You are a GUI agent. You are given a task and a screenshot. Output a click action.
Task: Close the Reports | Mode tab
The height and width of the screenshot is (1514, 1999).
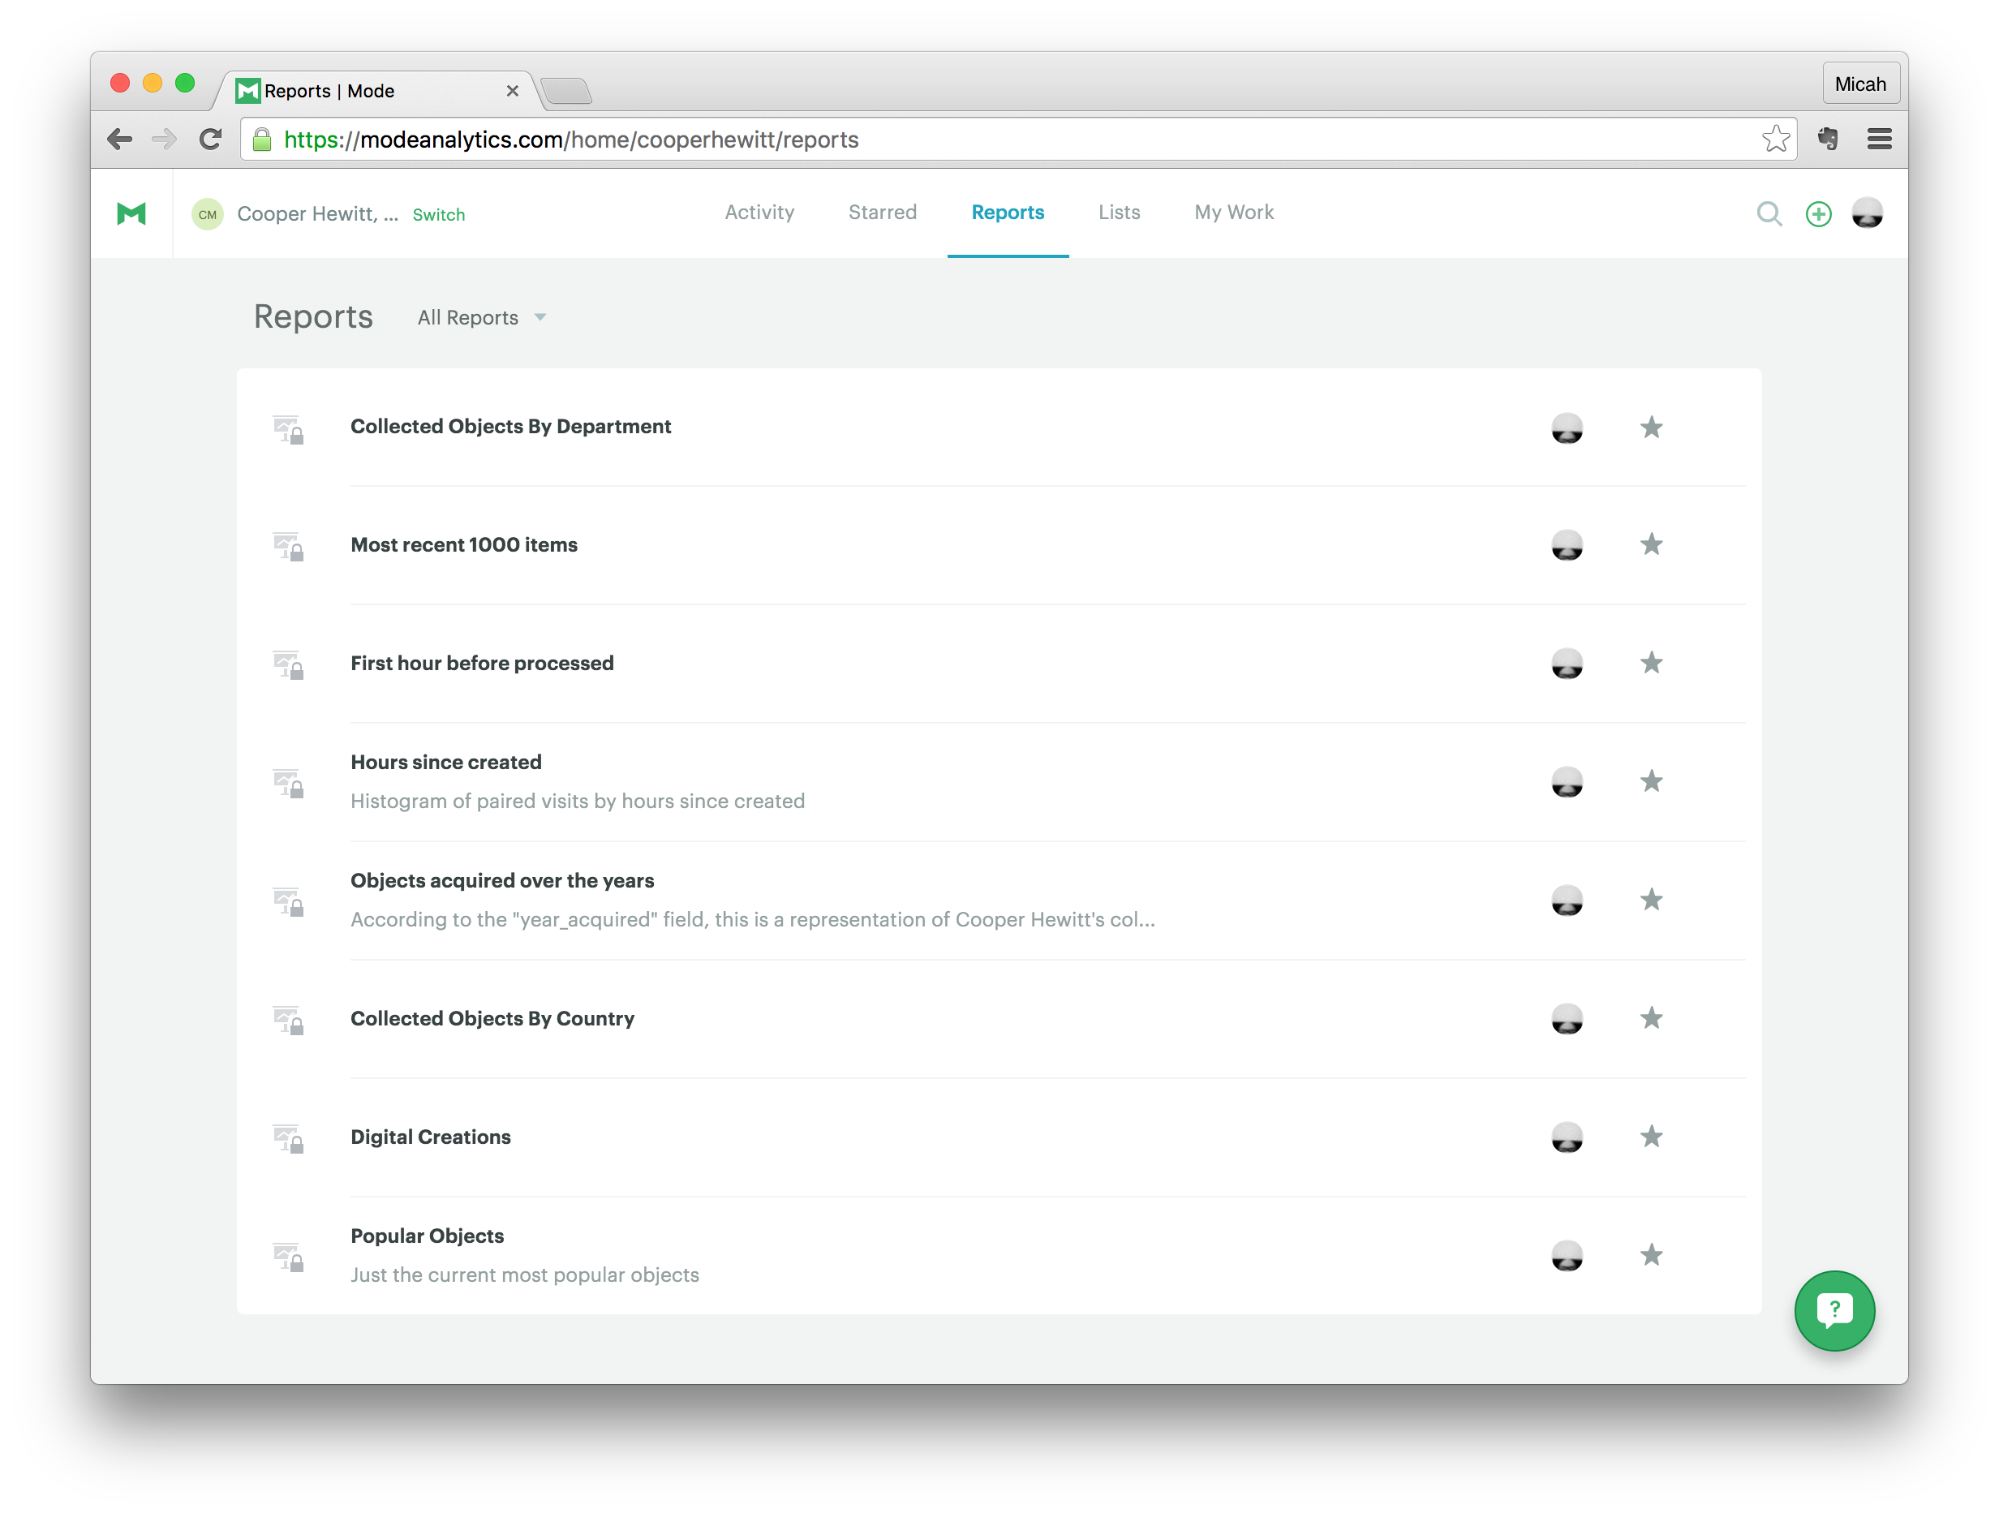[x=512, y=91]
